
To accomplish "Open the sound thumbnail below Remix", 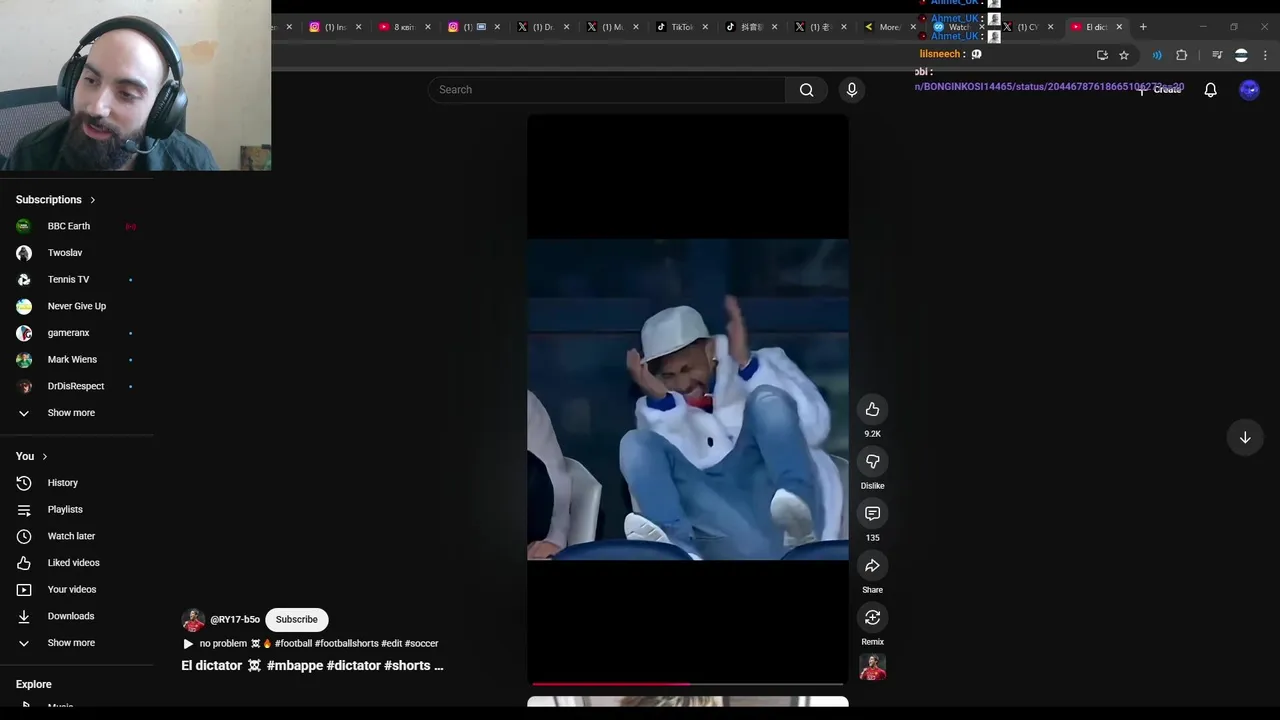I will [872, 667].
